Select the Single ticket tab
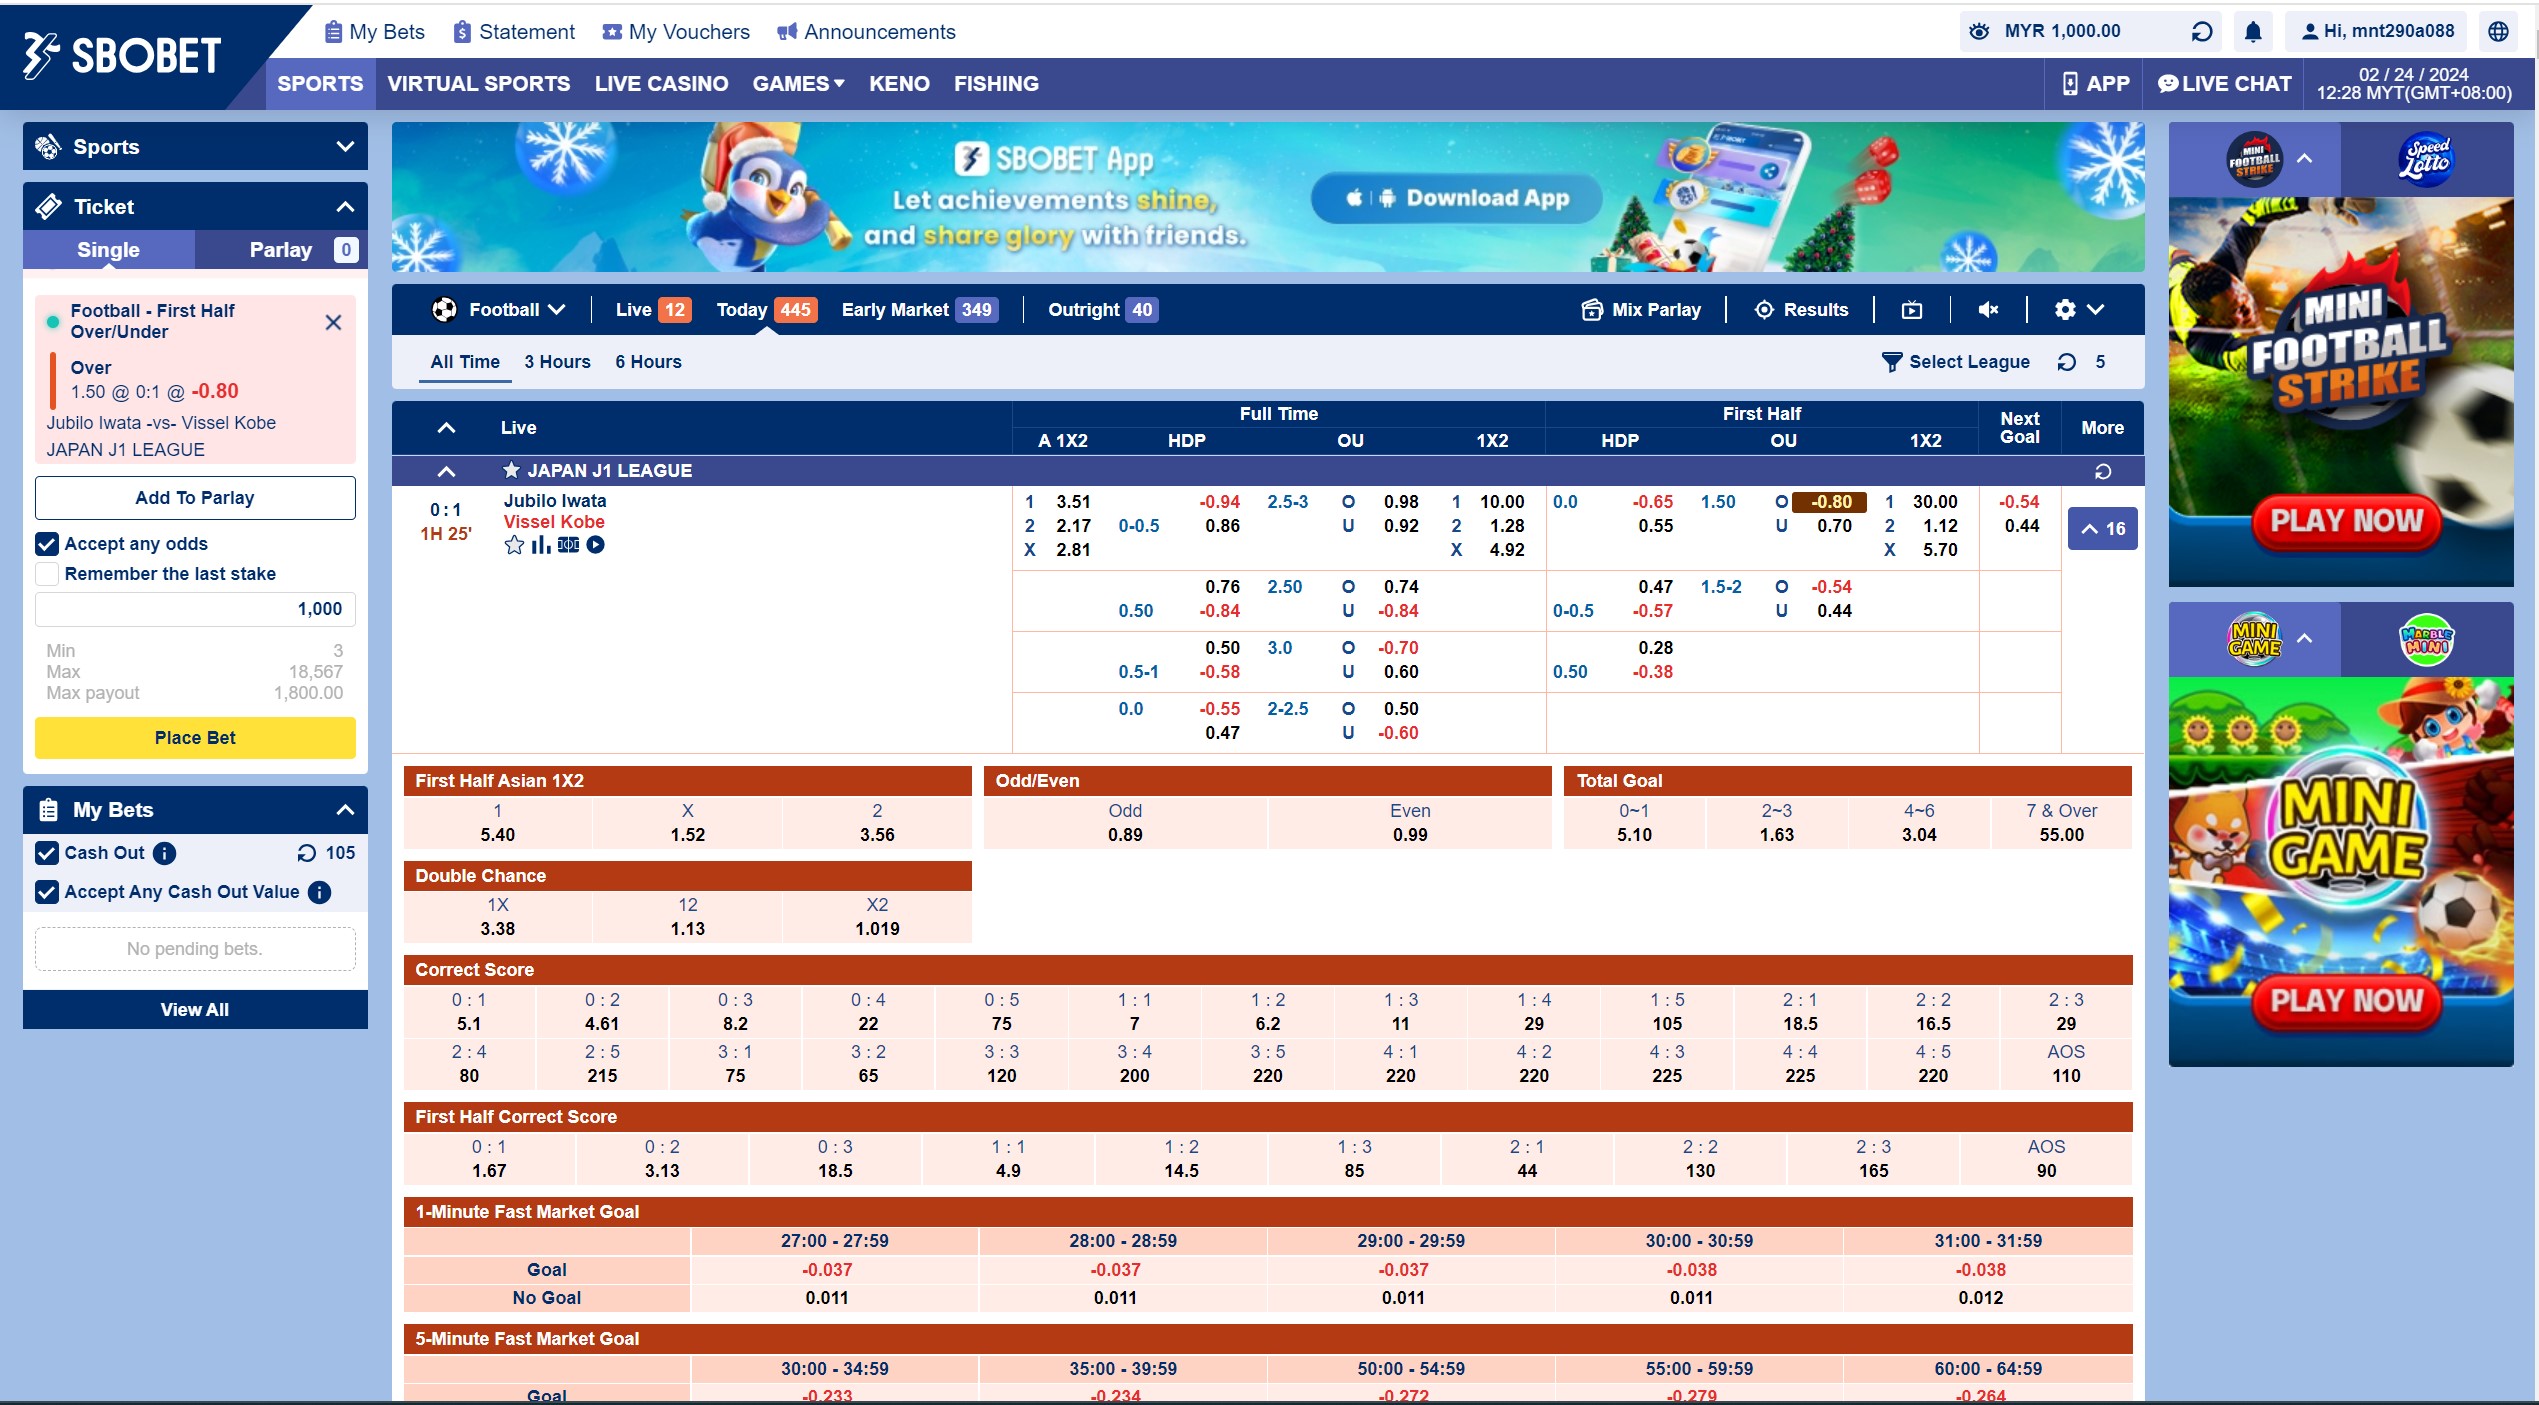 pos(109,250)
